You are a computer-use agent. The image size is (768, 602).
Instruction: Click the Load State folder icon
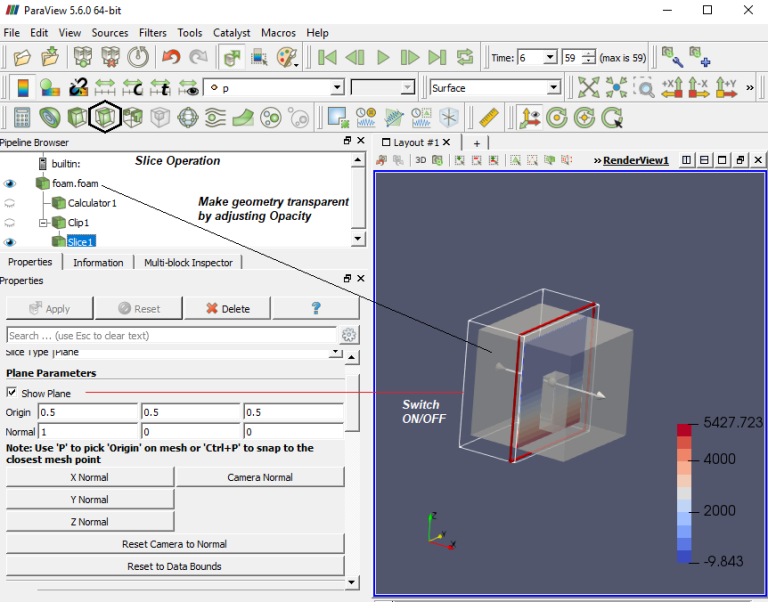coord(50,58)
